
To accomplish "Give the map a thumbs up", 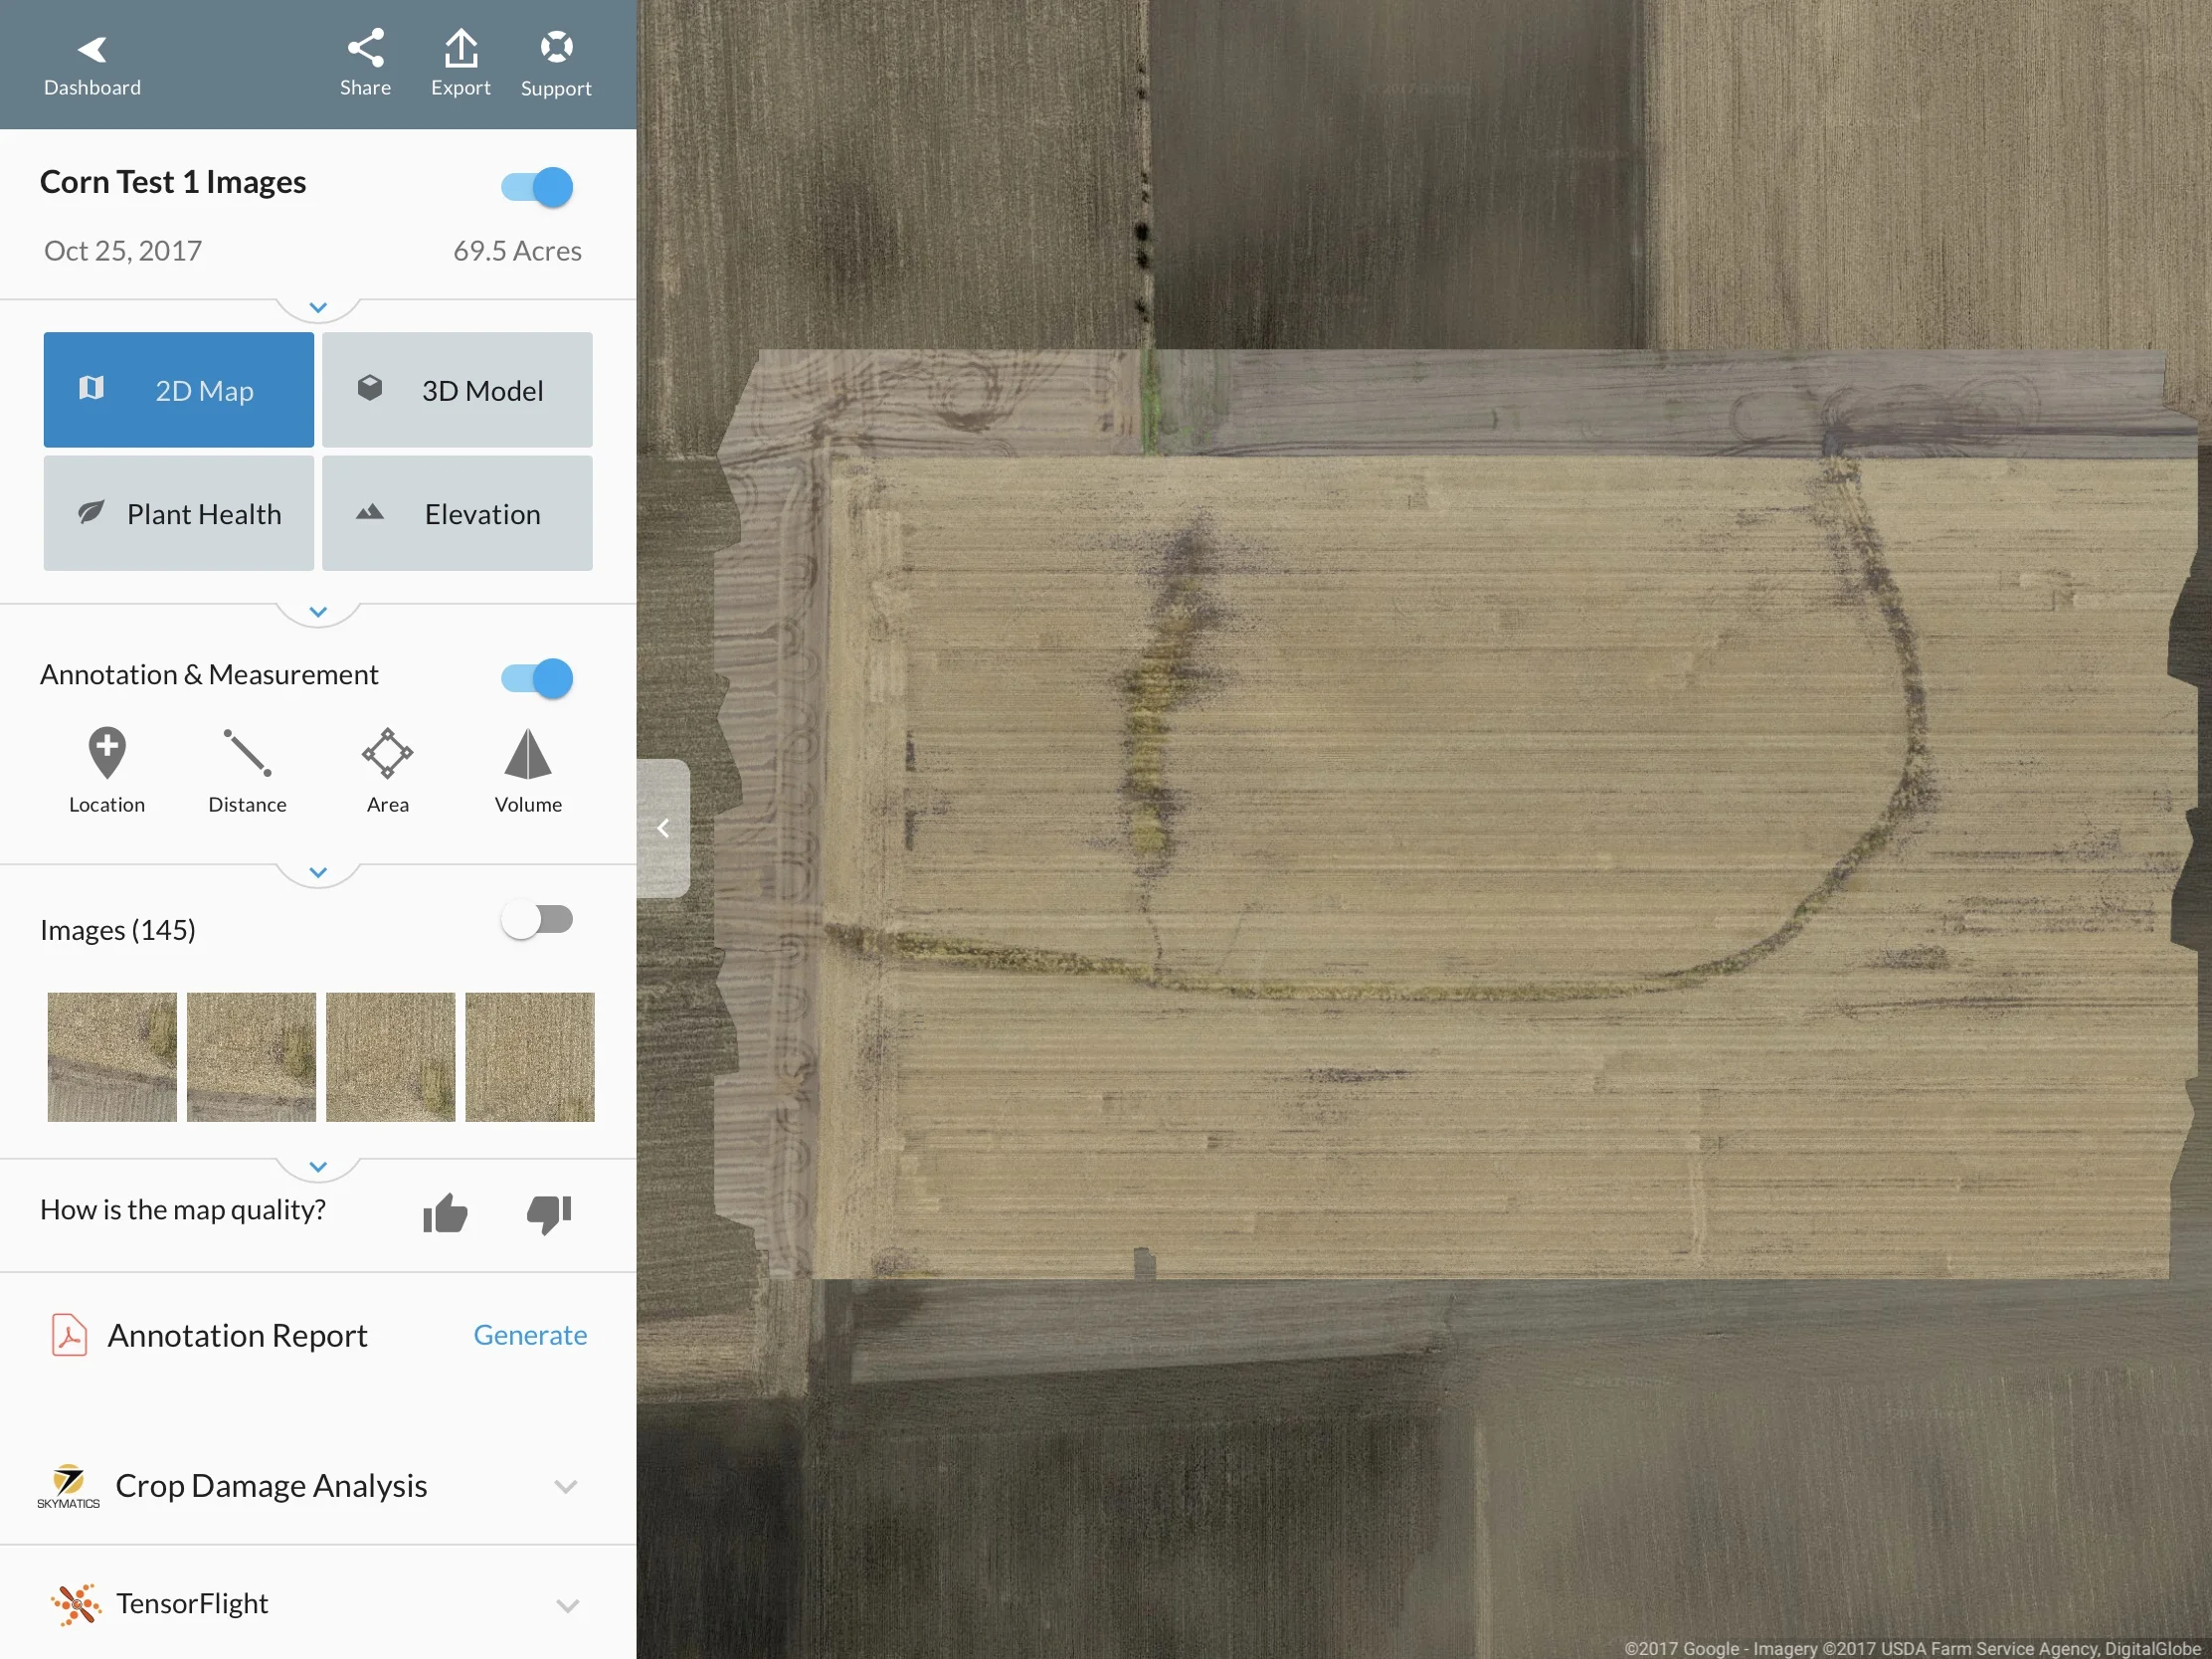I will 445,1213.
